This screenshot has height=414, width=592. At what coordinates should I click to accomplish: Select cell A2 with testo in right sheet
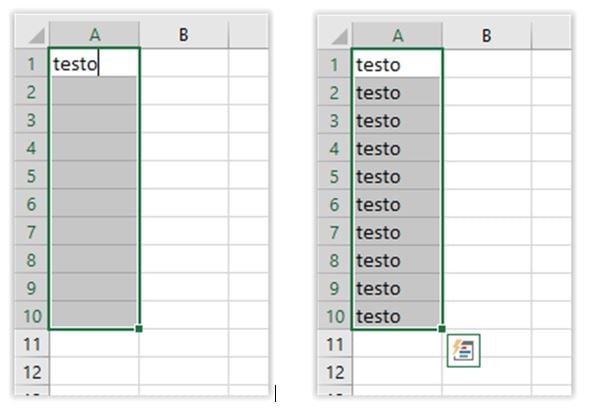pyautogui.click(x=397, y=92)
